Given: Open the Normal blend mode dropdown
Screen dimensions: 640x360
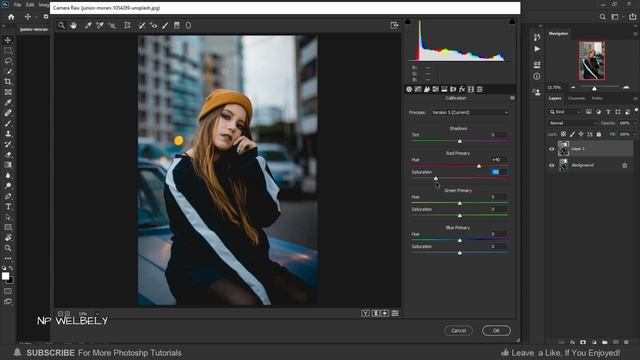Looking at the screenshot, I should (573, 123).
